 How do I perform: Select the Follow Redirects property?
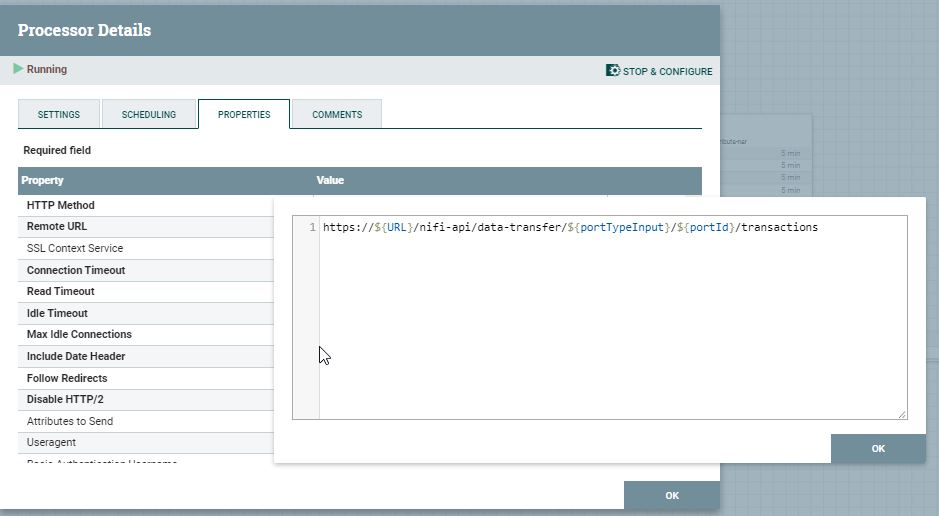point(146,378)
